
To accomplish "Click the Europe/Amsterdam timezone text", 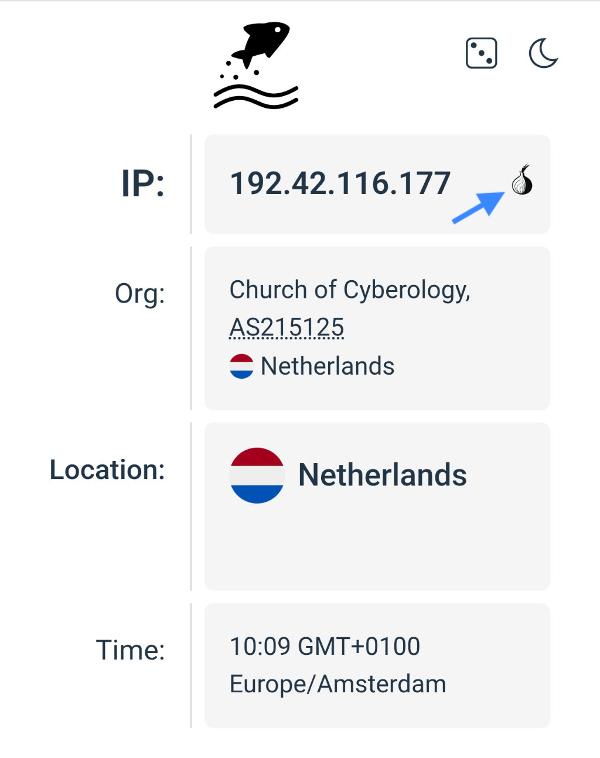I will point(337,684).
